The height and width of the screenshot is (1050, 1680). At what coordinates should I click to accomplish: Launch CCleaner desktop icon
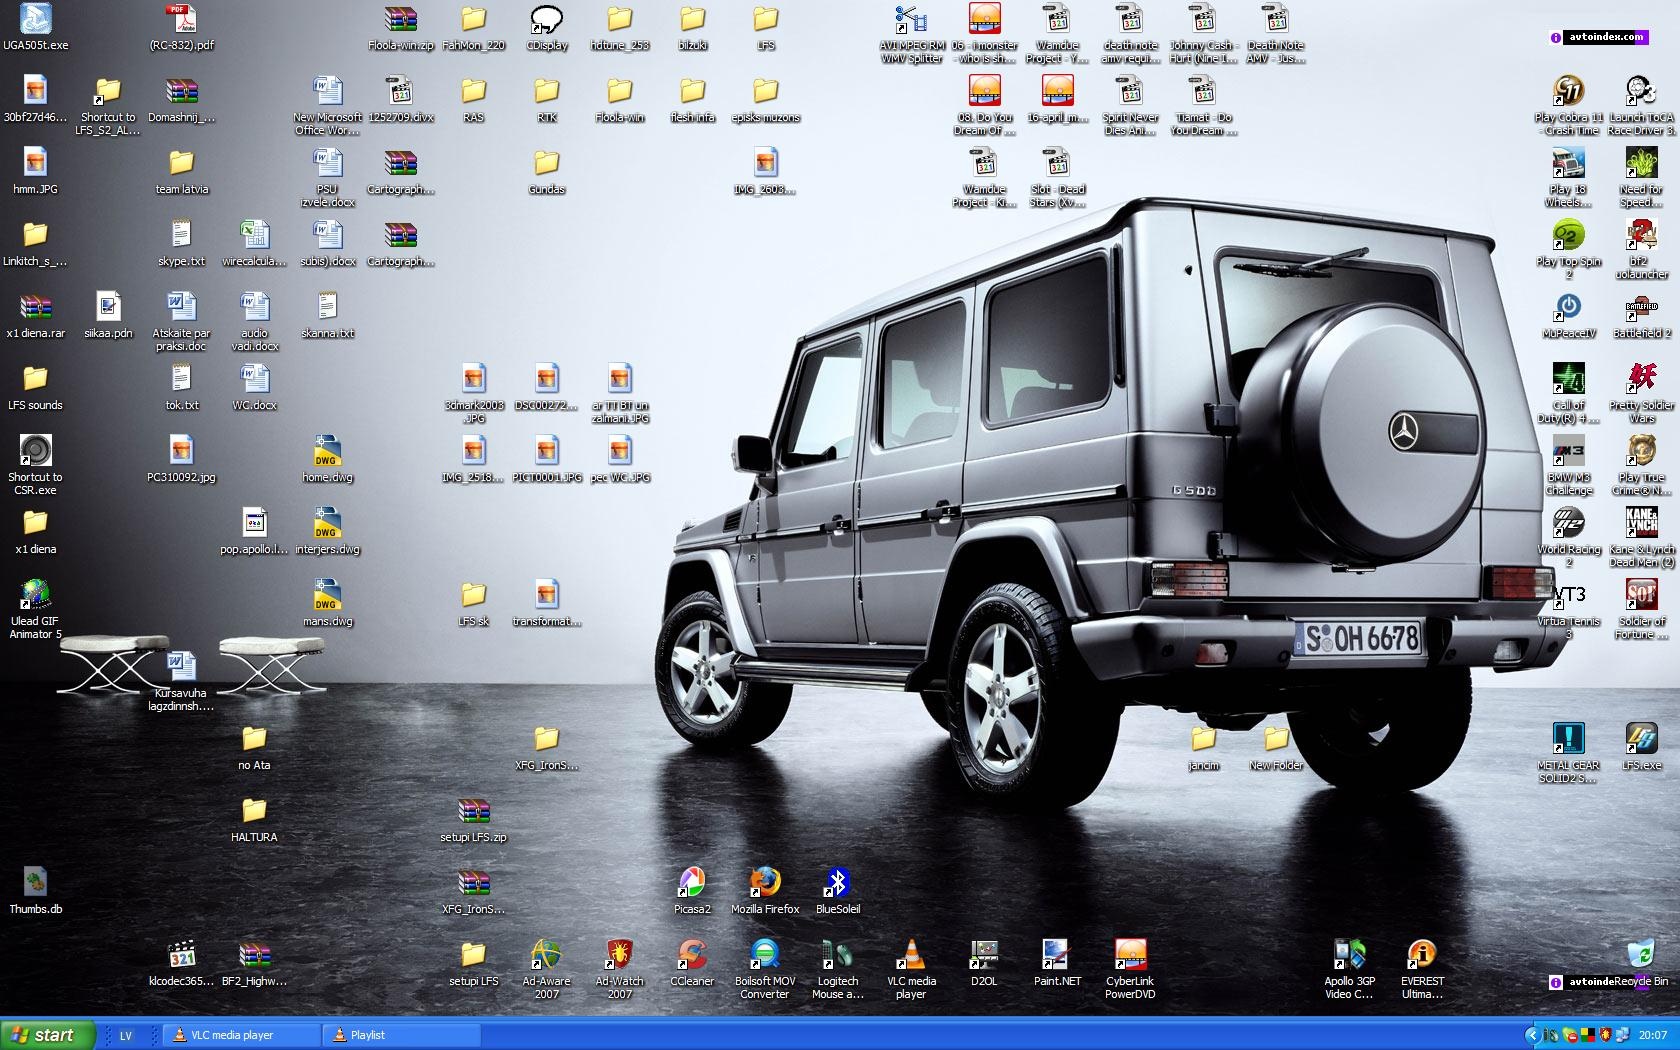coord(692,954)
